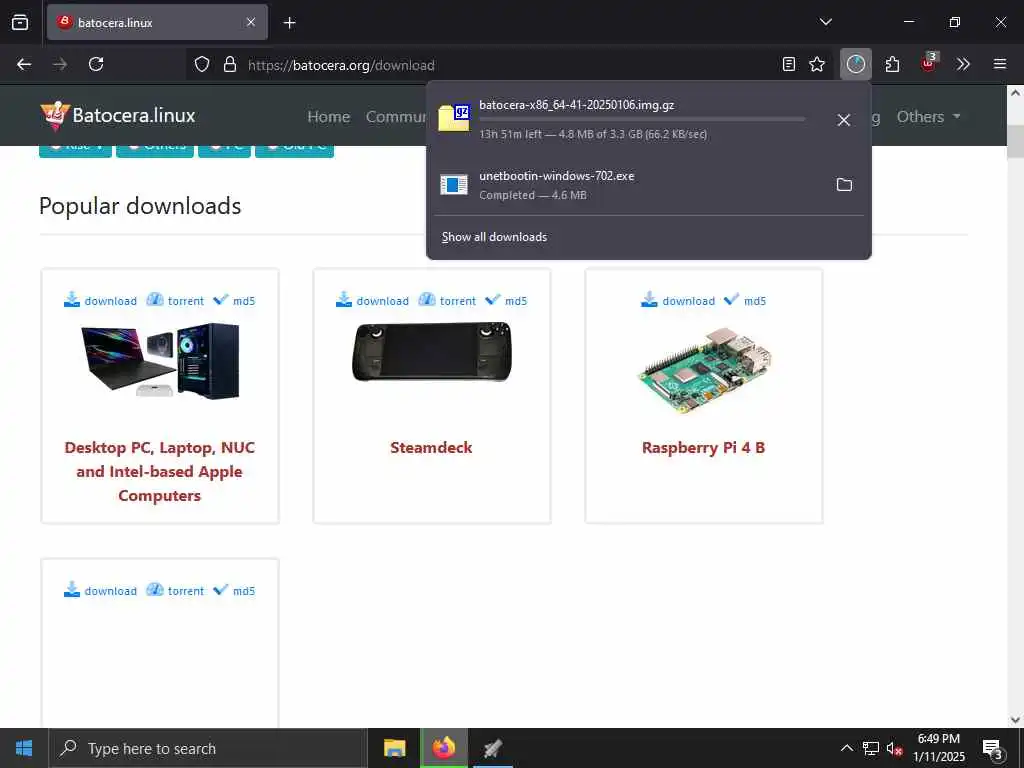The image size is (1024, 768).
Task: Click Steamdeck card torrent icon
Action: (x=426, y=300)
